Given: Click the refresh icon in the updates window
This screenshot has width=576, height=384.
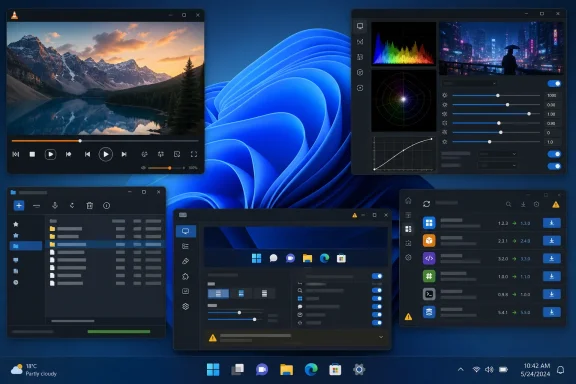Looking at the screenshot, I should [426, 204].
